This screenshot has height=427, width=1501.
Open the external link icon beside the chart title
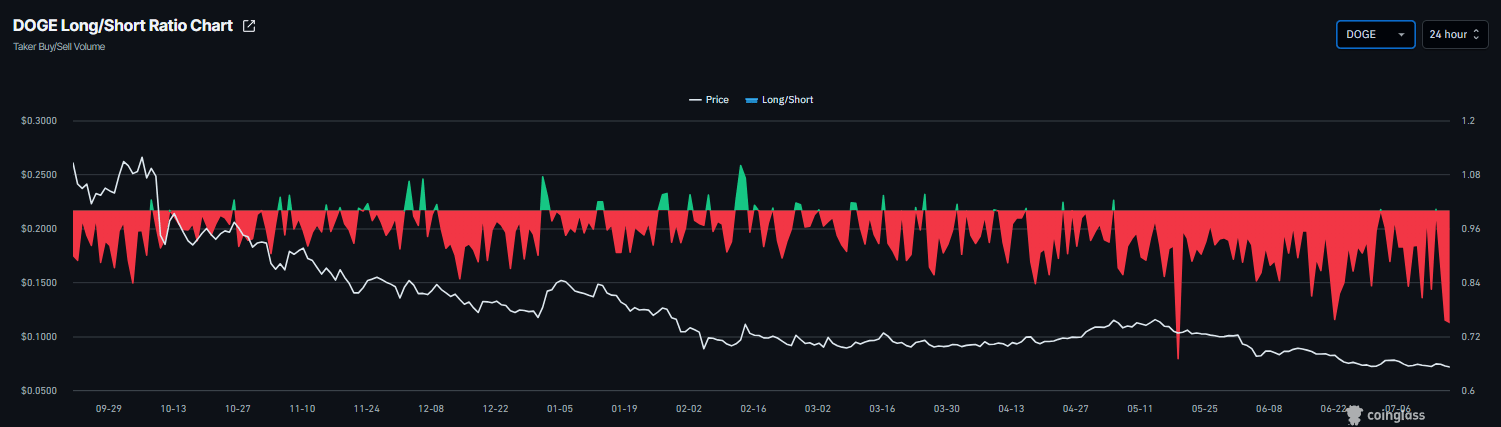[x=249, y=26]
